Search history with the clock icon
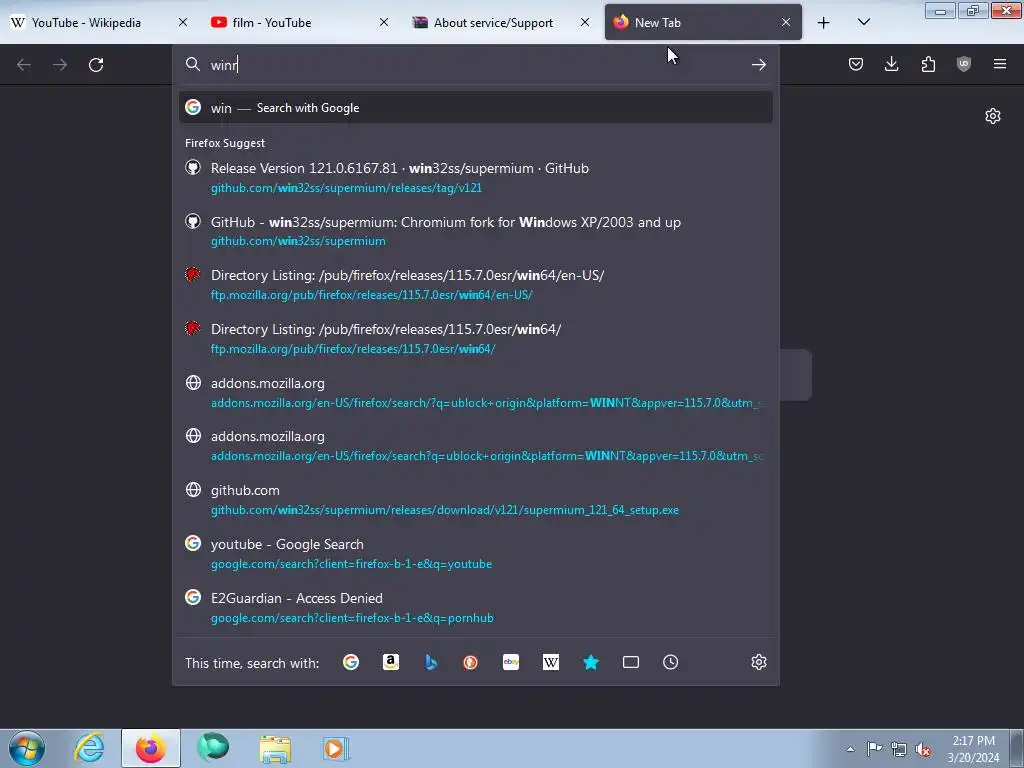 (x=671, y=662)
